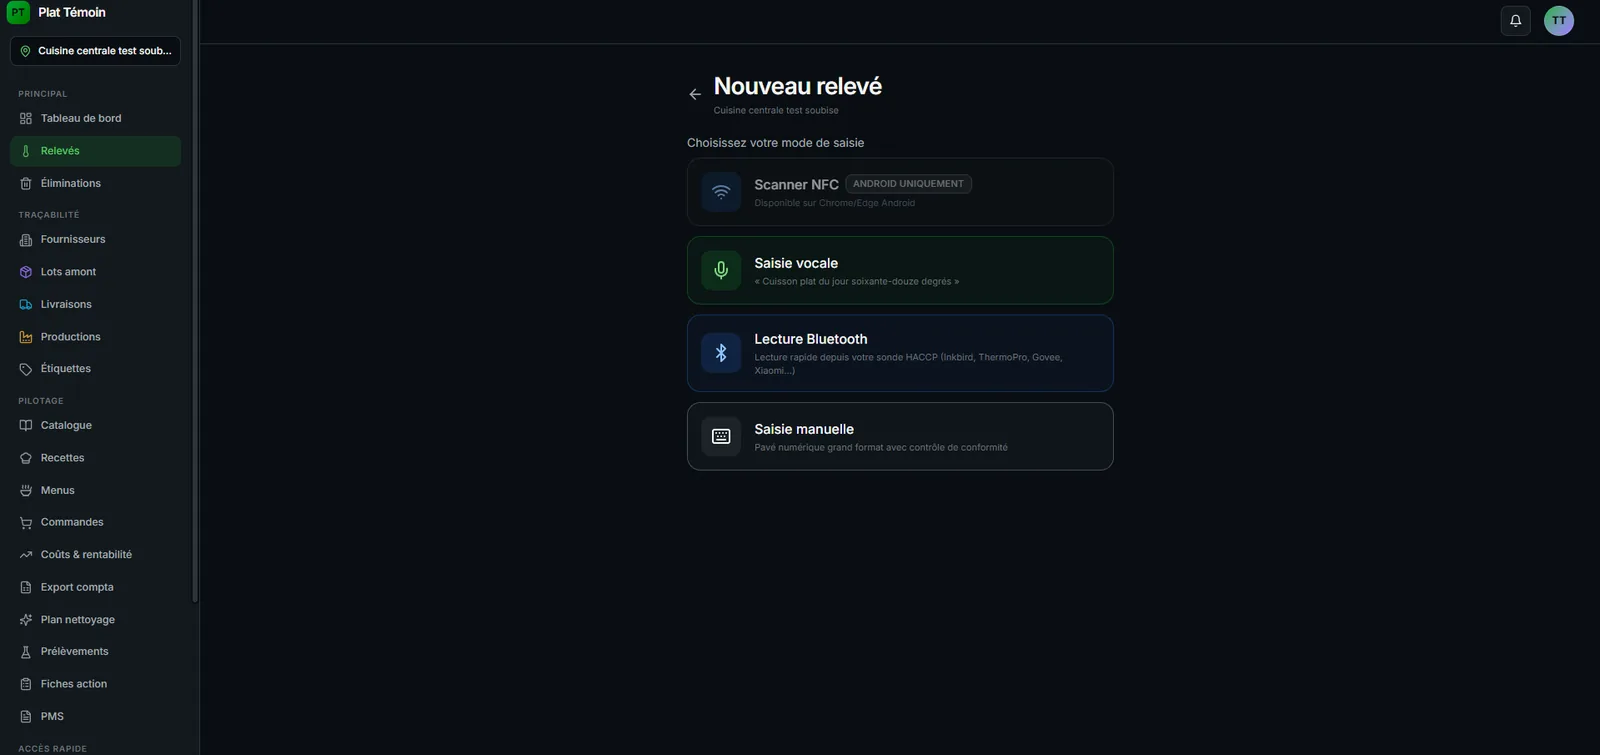
Task: Click the Menus dish icon
Action: (x=26, y=491)
